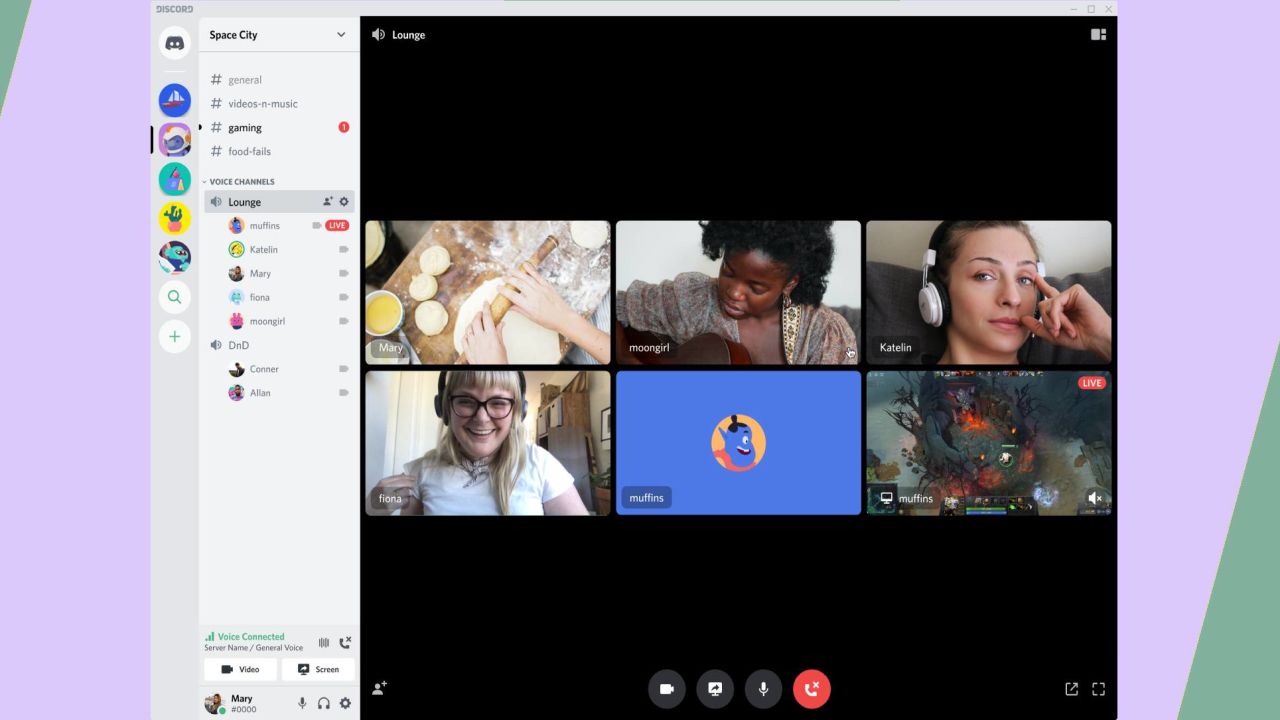Screen dimensions: 1280x720
Task: Pop out the call window
Action: click(1072, 689)
